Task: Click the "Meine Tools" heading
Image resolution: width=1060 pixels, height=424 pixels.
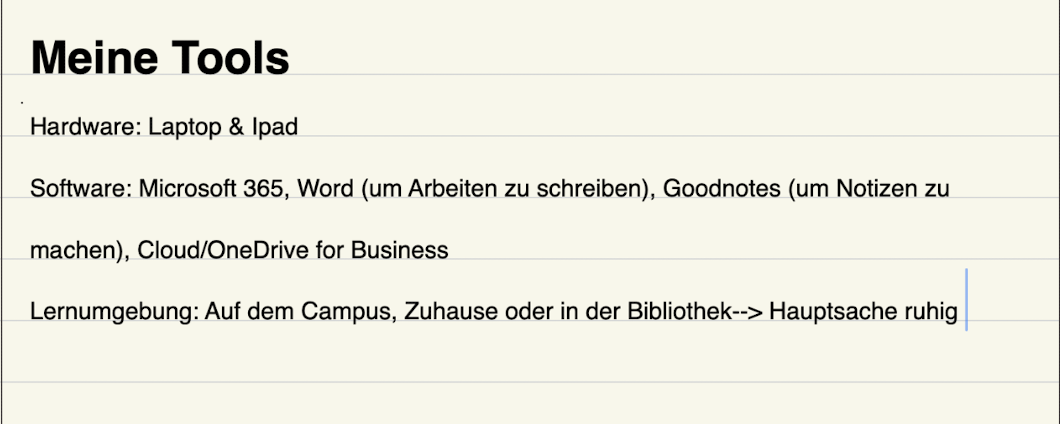Action: 160,58
